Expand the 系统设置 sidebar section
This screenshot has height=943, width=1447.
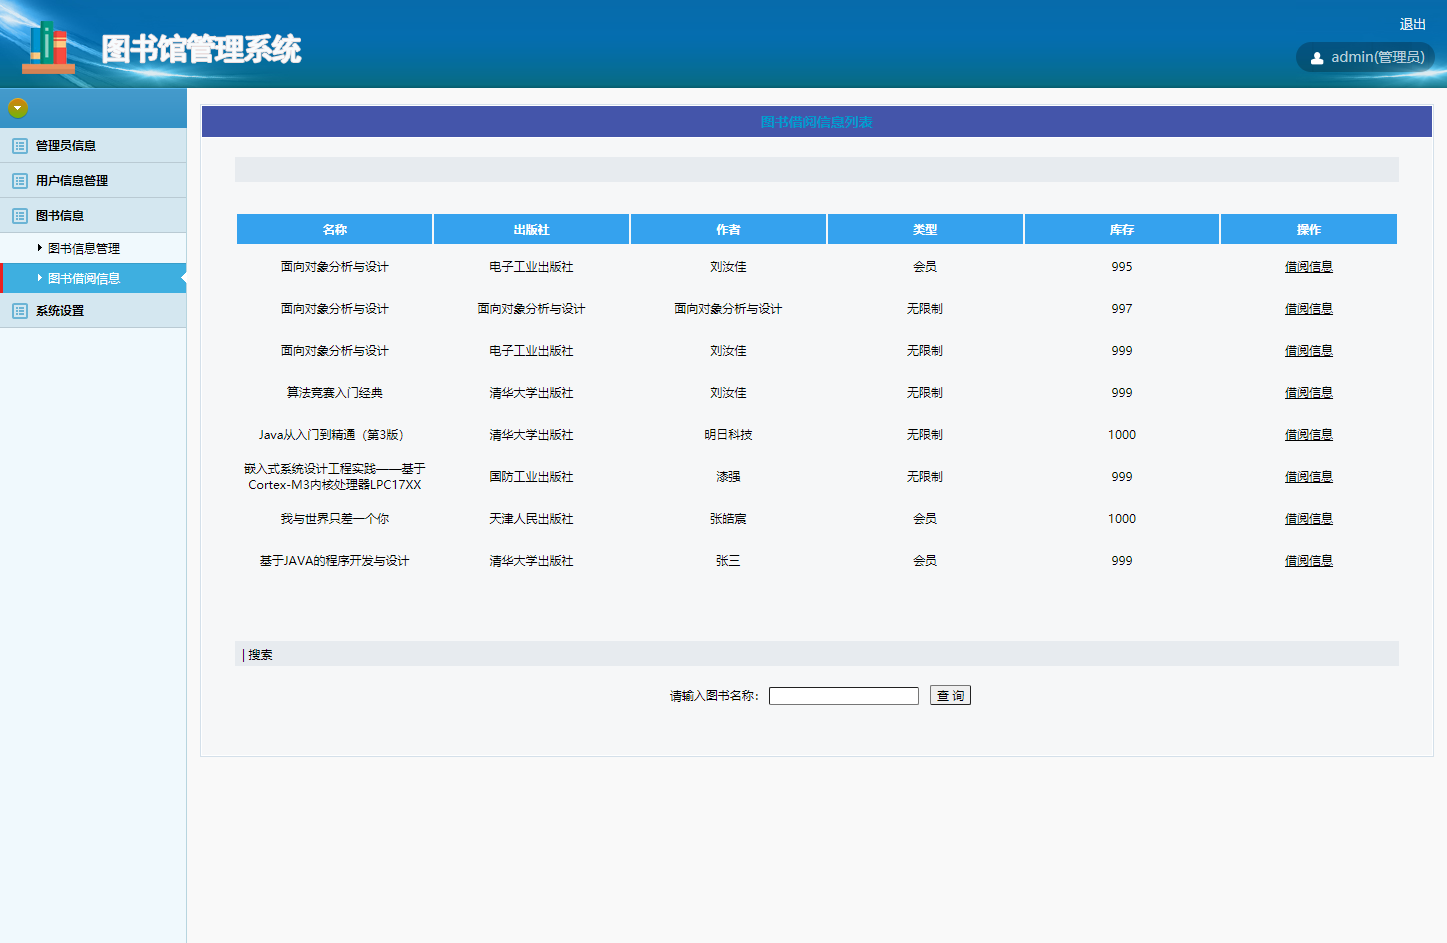coord(60,311)
